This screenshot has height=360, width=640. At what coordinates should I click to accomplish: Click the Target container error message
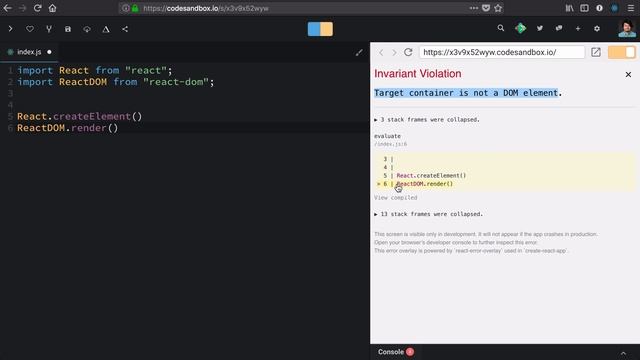coord(468,93)
